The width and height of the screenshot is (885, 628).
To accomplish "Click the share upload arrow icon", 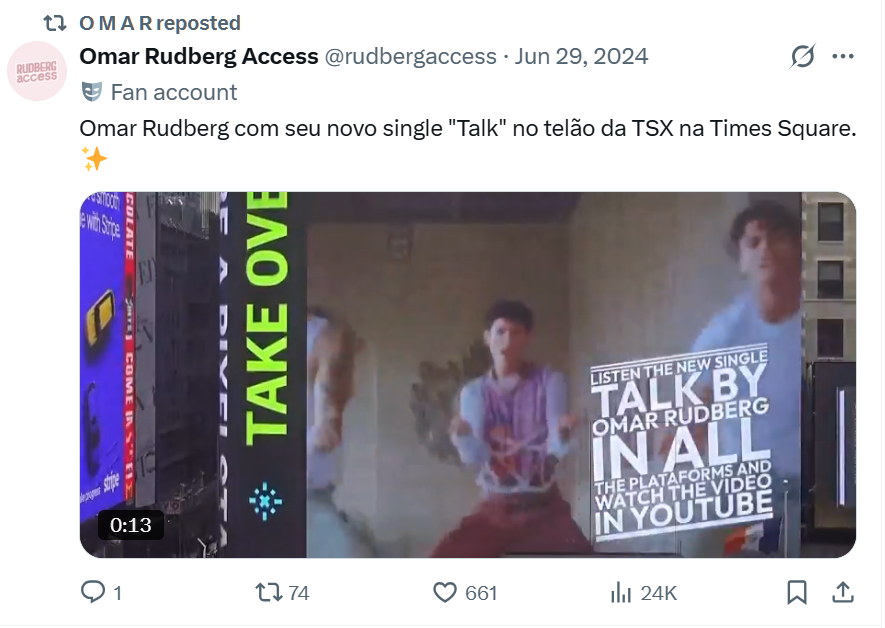I will 843,592.
